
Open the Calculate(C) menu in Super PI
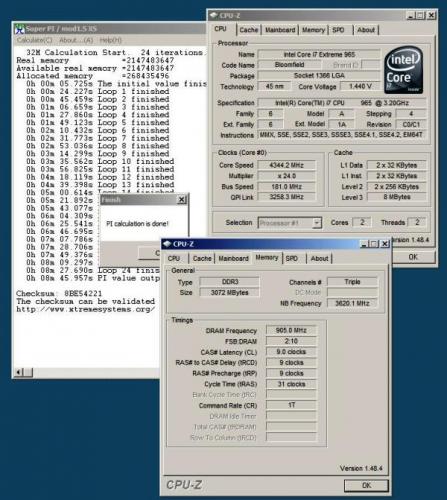pos(35,40)
